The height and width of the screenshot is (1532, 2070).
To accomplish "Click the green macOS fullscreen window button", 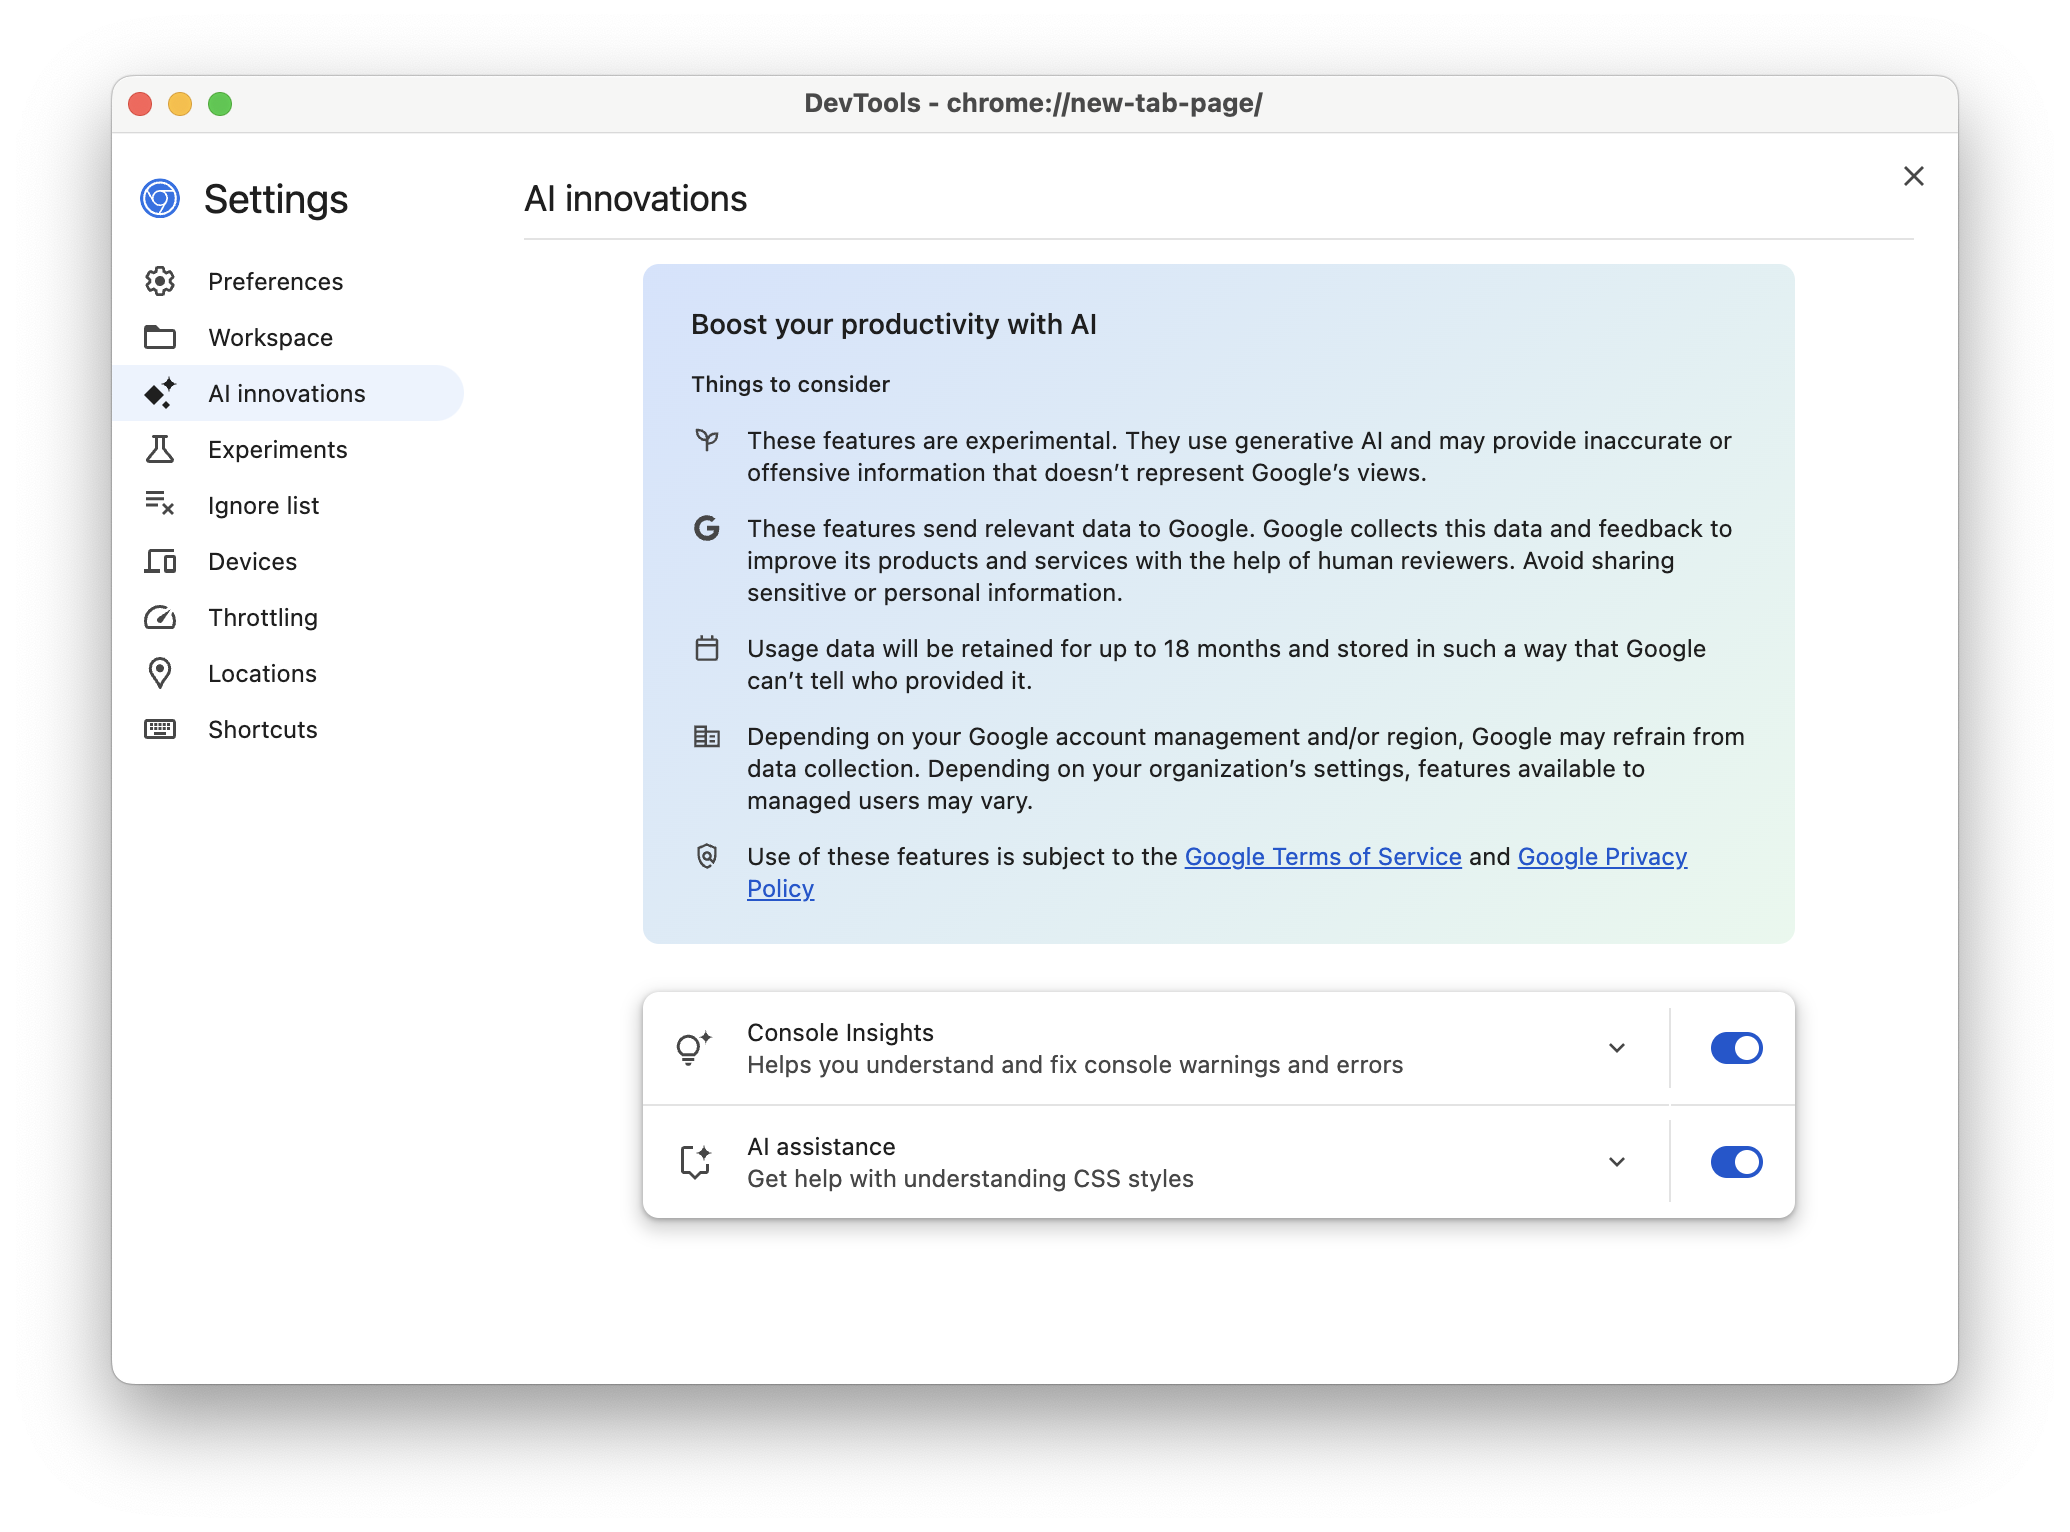I will tap(220, 104).
